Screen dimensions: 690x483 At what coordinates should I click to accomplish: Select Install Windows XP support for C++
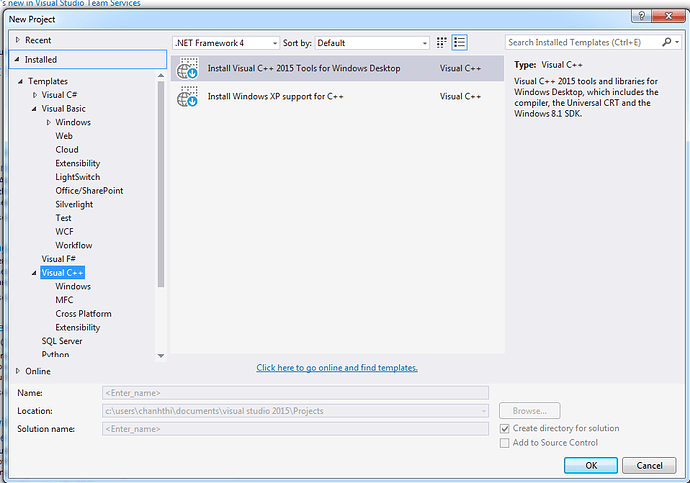pos(338,96)
